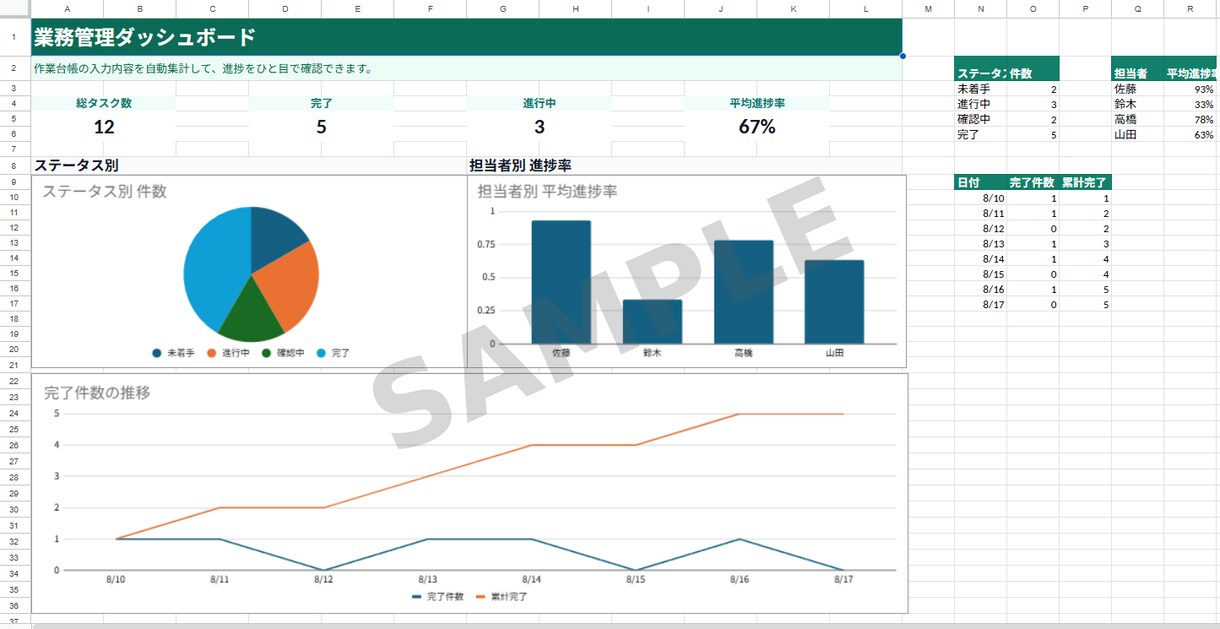This screenshot has height=629, width=1220.
Task: Select the total task count value 12
Action: [104, 127]
